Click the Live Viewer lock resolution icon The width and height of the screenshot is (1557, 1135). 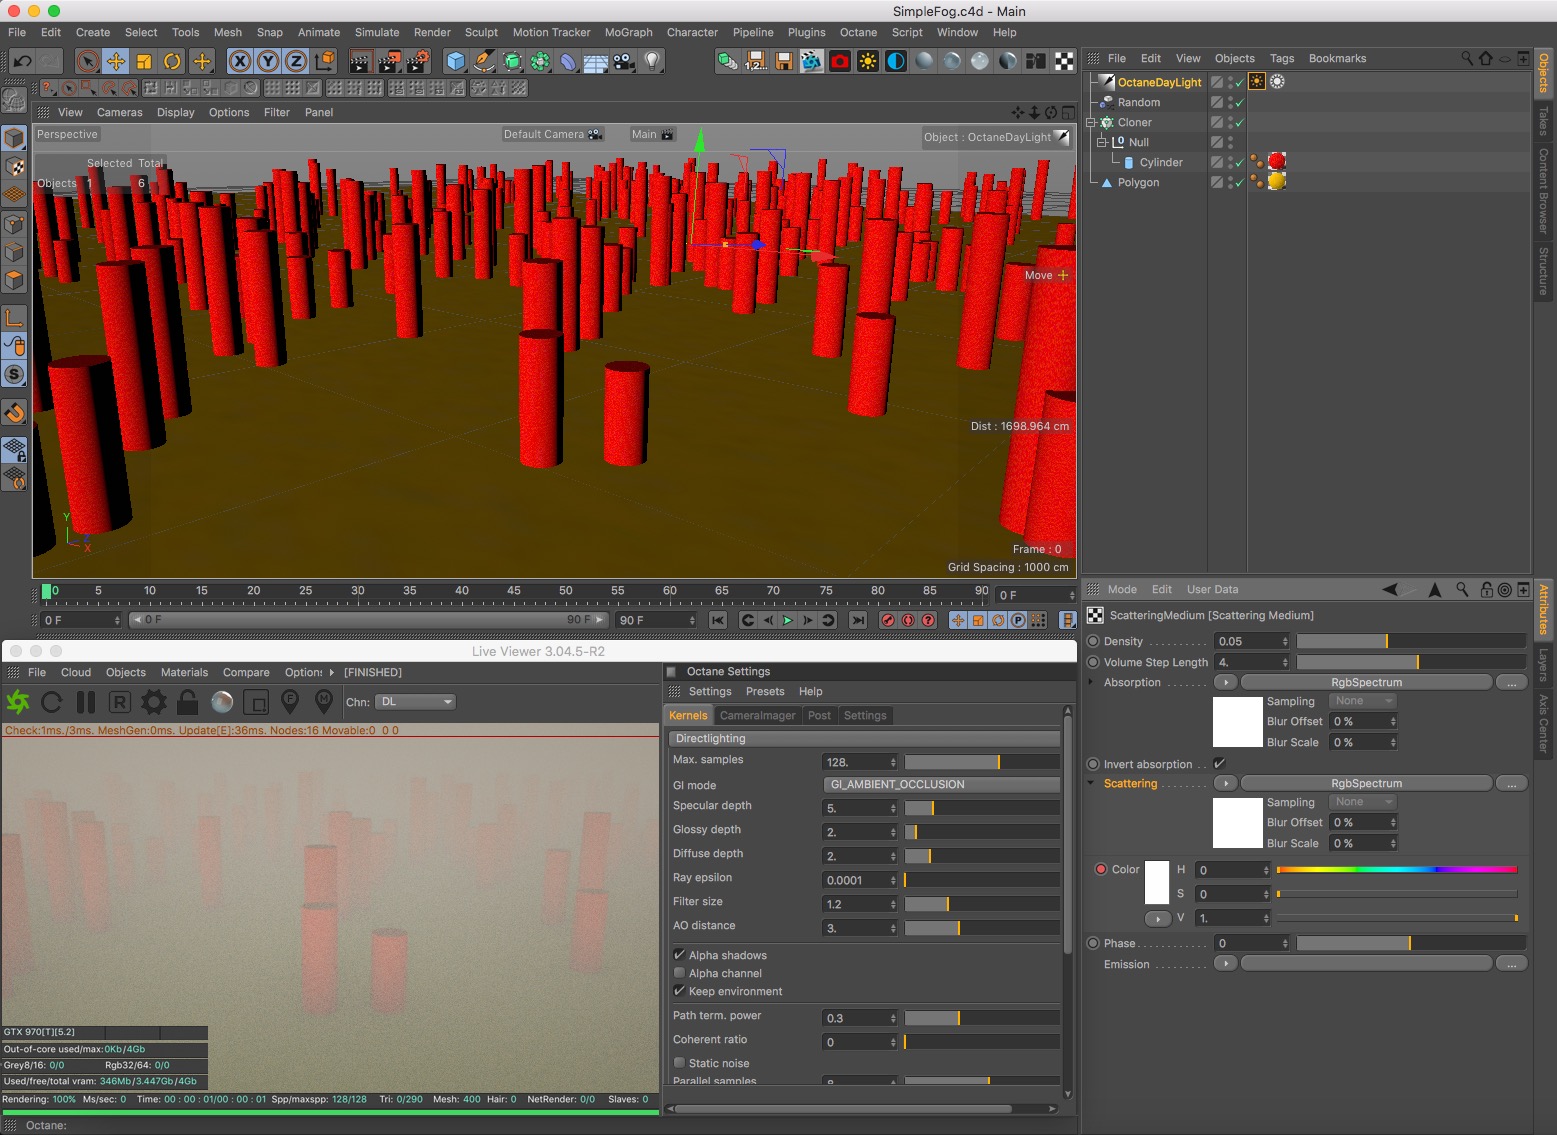pos(187,702)
